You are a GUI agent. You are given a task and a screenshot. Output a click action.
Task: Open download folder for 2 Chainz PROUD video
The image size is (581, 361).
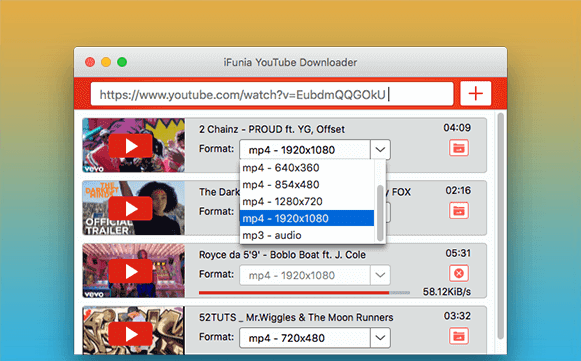coord(459,148)
